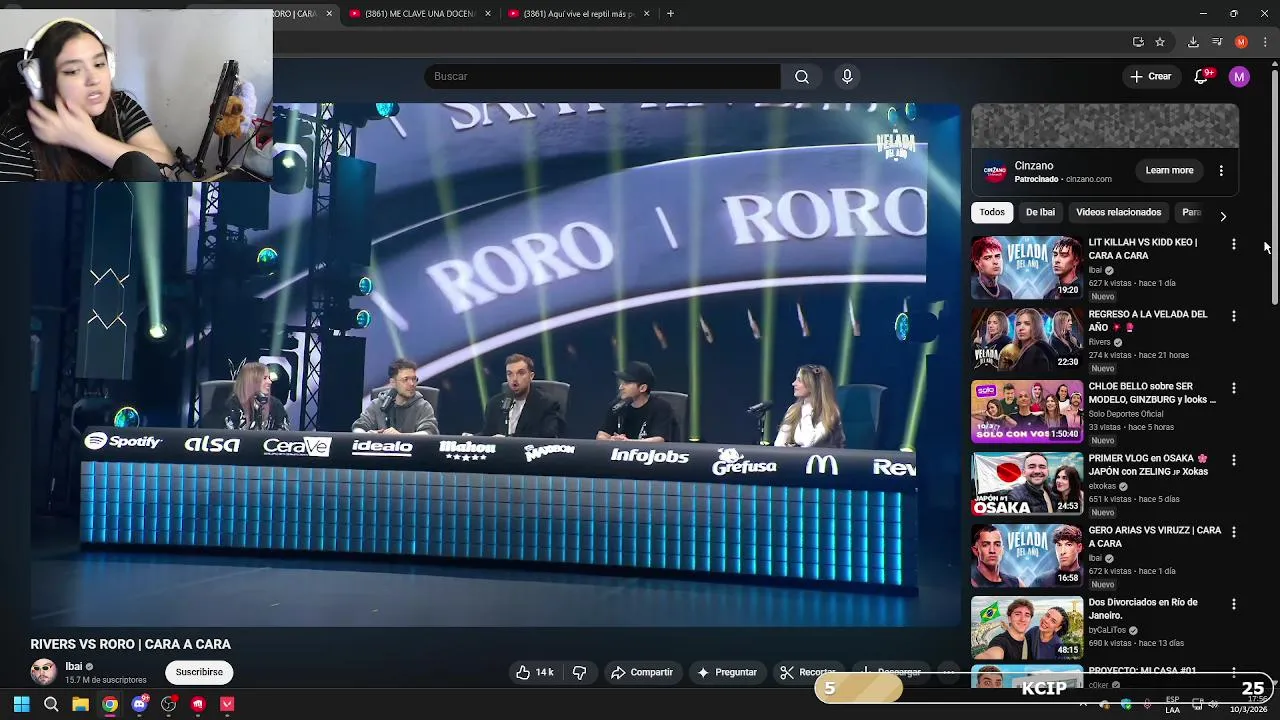Open the Rivers channel name
This screenshot has height=720, width=1280.
pyautogui.click(x=1100, y=342)
